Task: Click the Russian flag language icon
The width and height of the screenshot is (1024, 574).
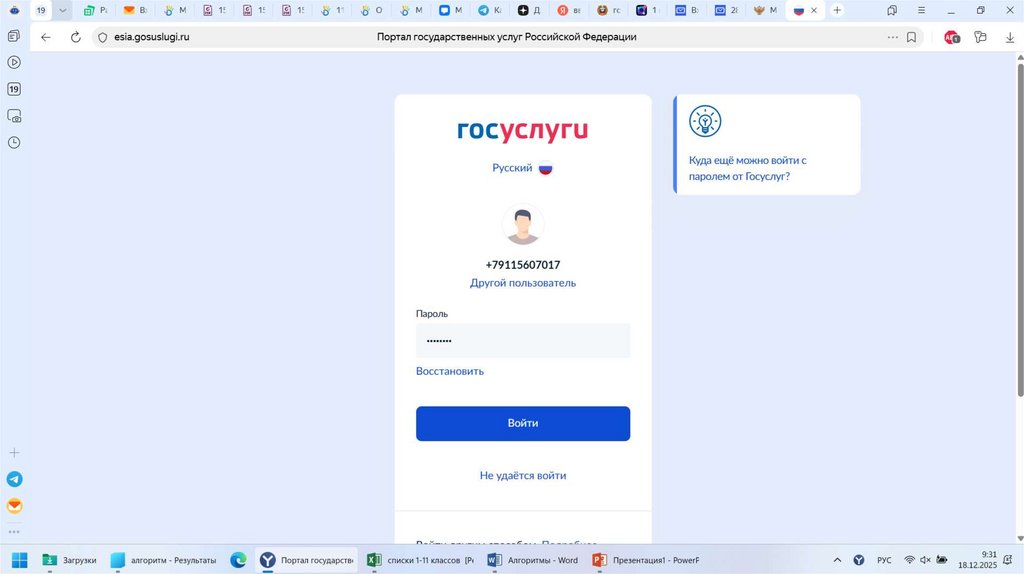Action: [x=545, y=168]
